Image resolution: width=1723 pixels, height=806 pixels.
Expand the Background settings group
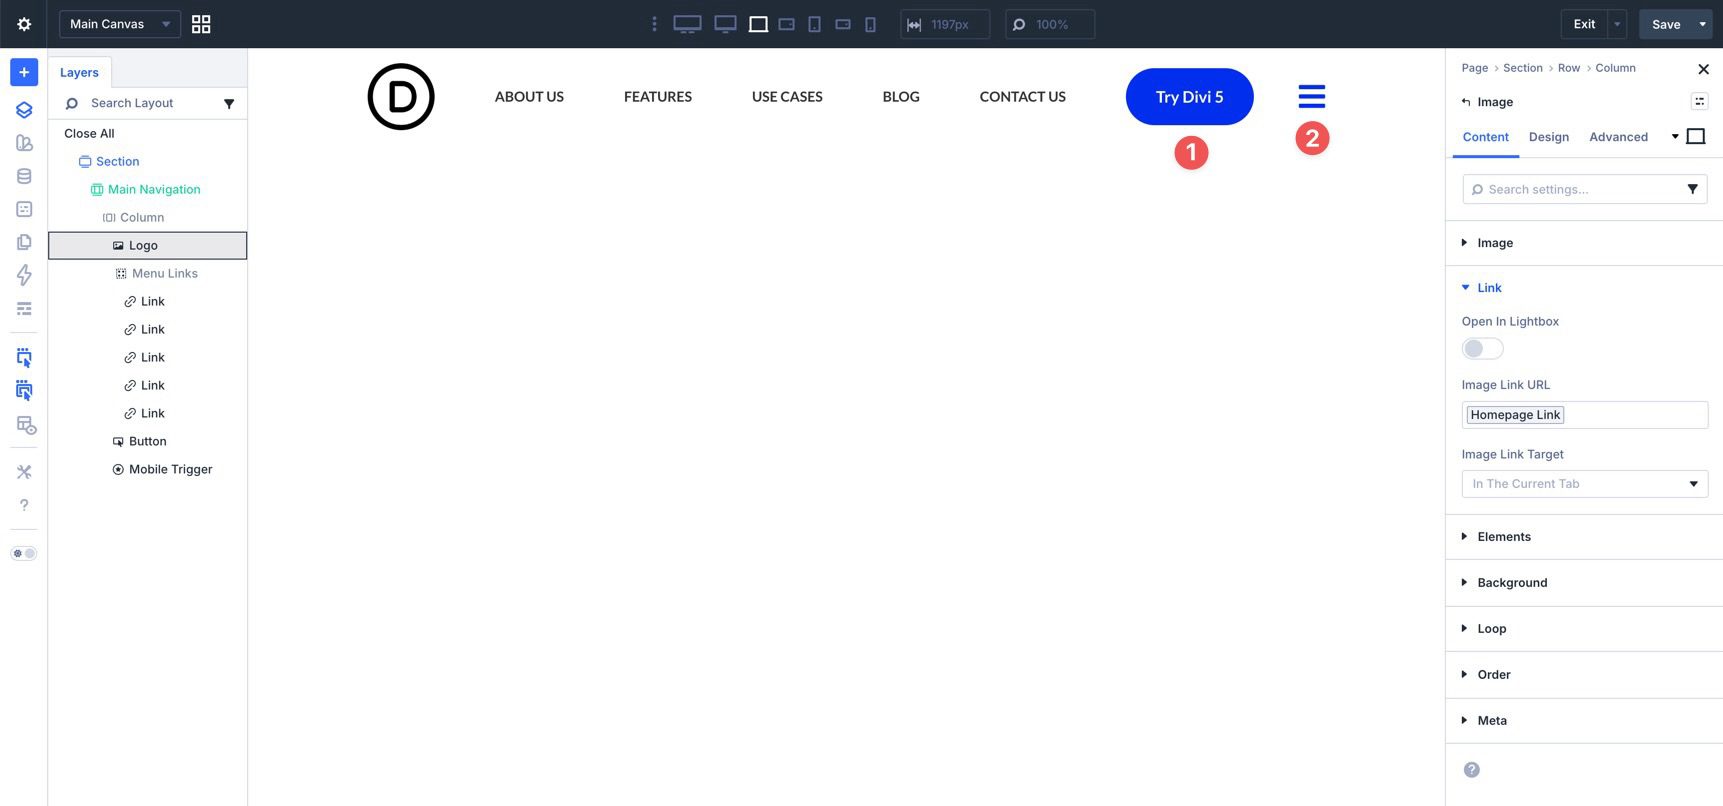[1584, 583]
